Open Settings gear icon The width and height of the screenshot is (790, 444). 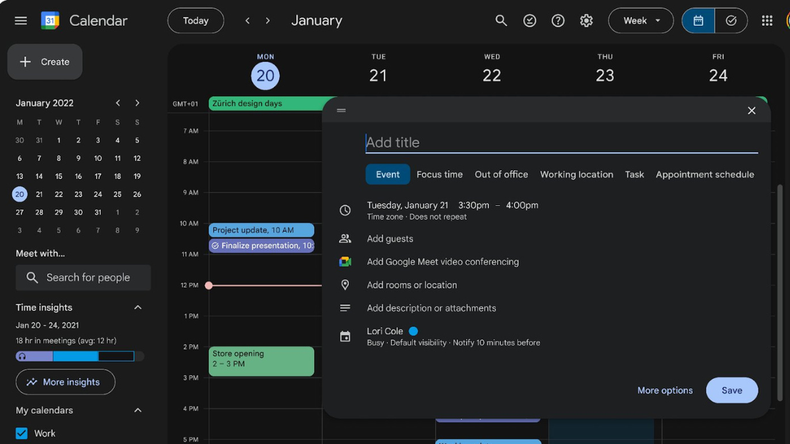pyautogui.click(x=586, y=21)
